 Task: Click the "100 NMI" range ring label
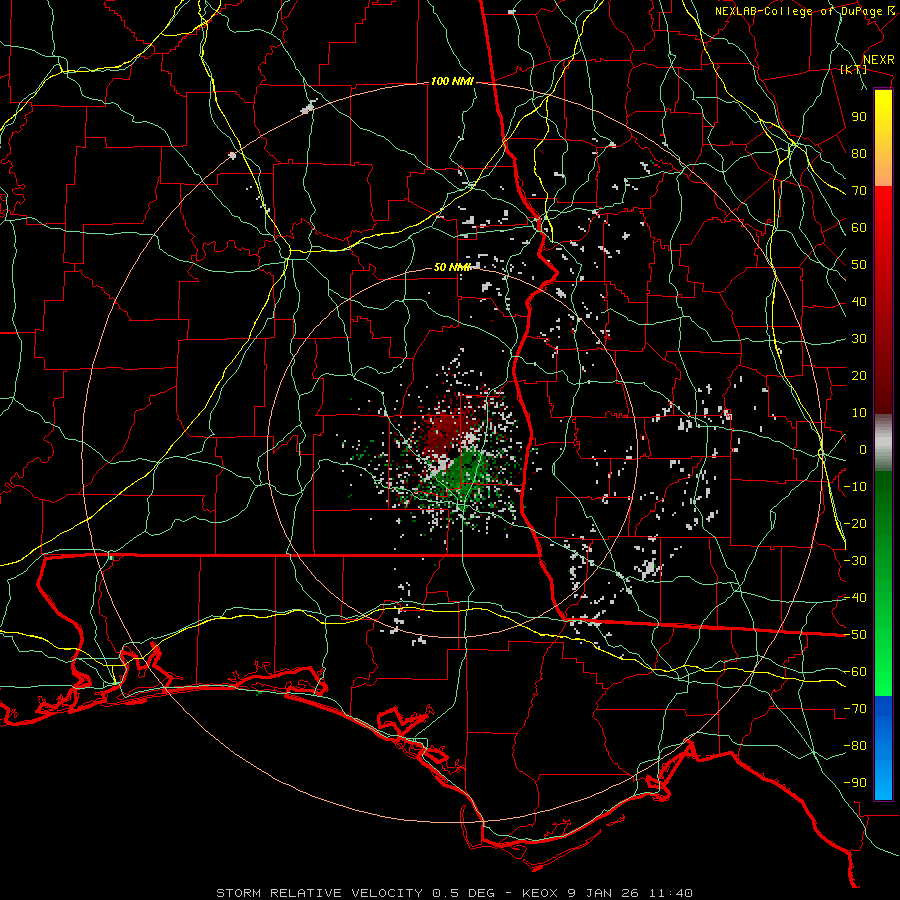coord(452,82)
